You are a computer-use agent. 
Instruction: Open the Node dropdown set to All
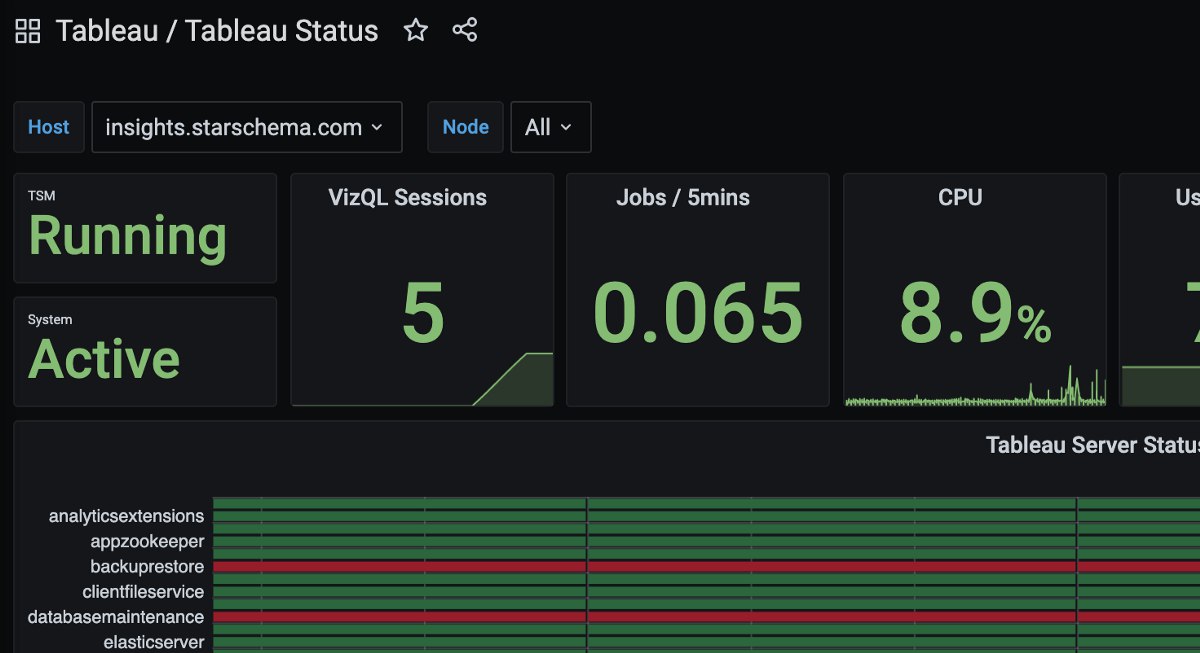click(551, 127)
